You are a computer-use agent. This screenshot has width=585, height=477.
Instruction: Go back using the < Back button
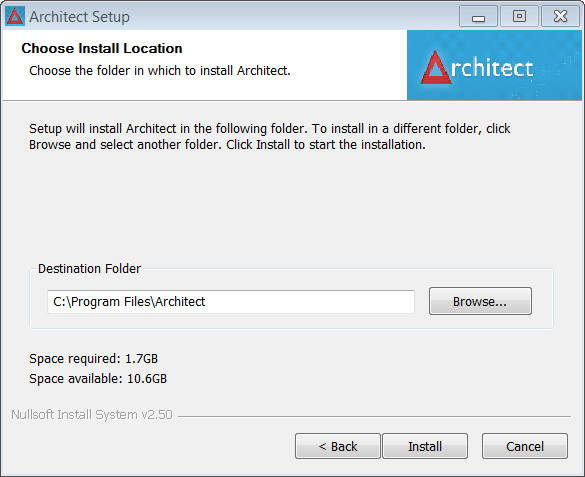click(x=338, y=446)
